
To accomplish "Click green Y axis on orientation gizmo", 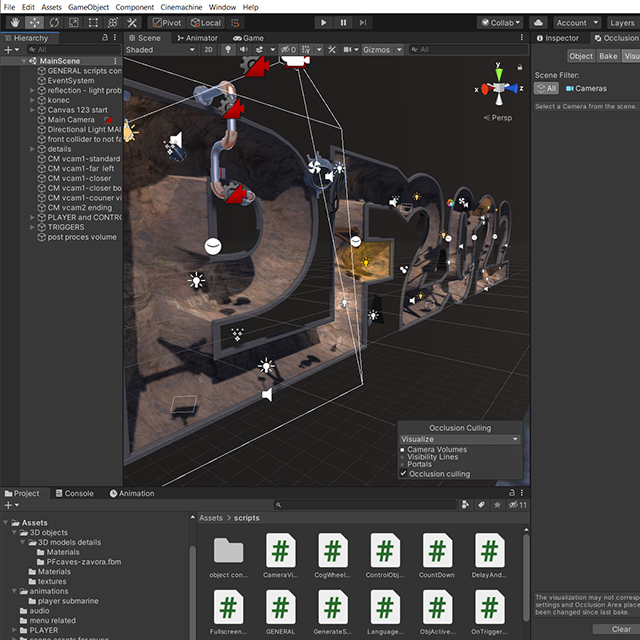I will click(499, 74).
